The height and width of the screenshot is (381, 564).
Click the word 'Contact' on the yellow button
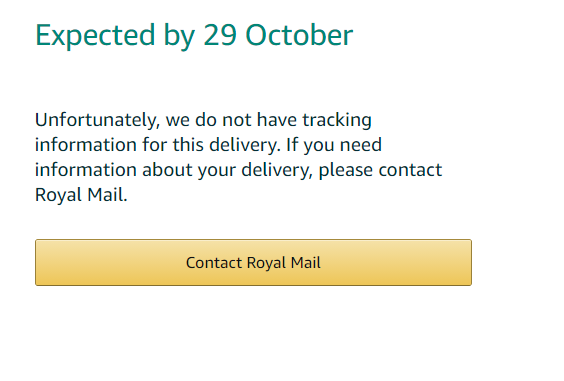(x=214, y=263)
